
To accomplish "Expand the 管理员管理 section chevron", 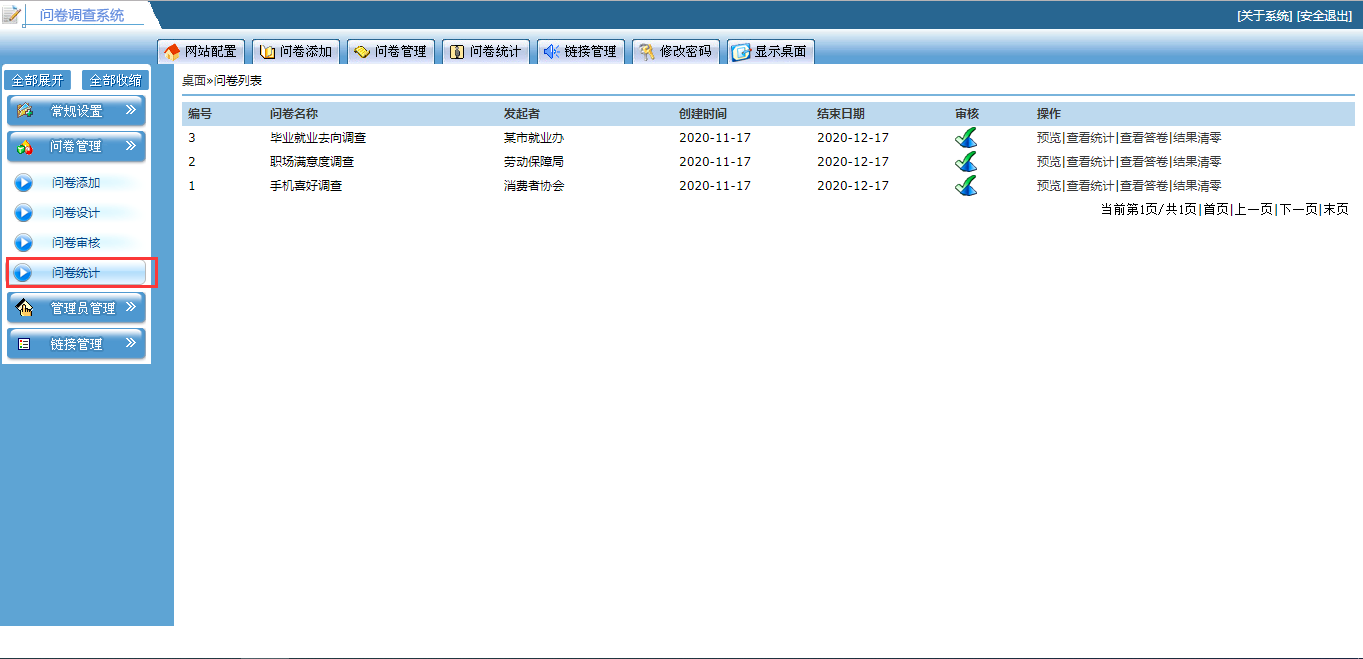I will [x=130, y=307].
